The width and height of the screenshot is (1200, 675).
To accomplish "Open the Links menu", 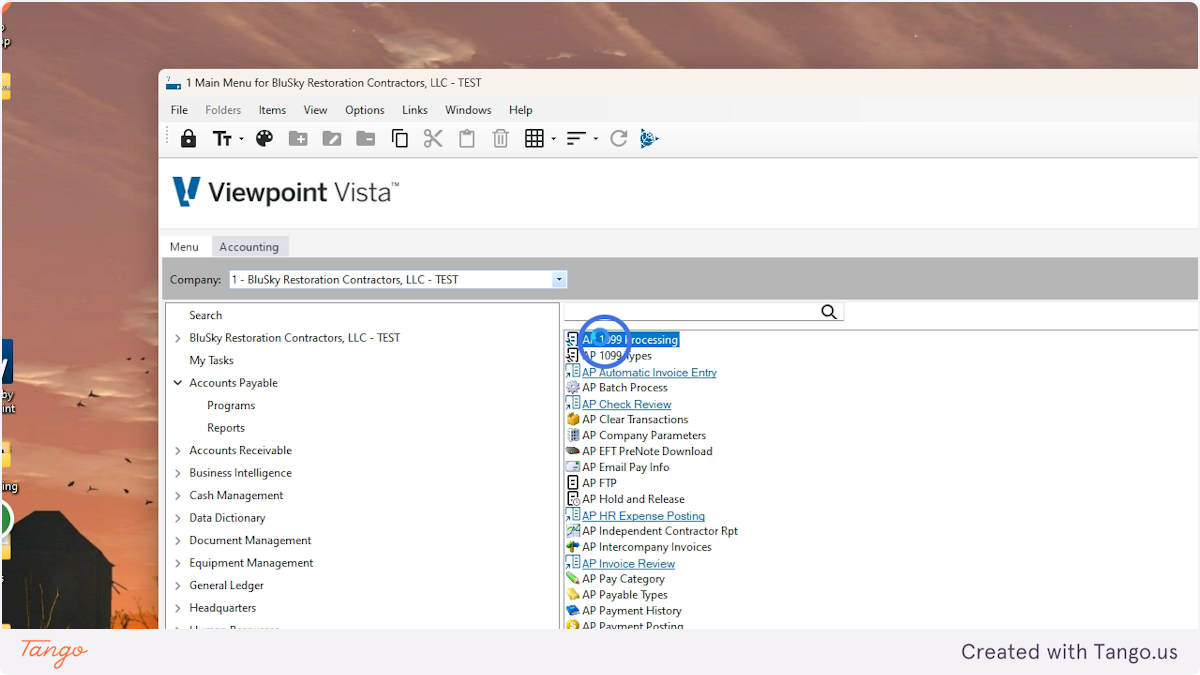I will click(415, 110).
